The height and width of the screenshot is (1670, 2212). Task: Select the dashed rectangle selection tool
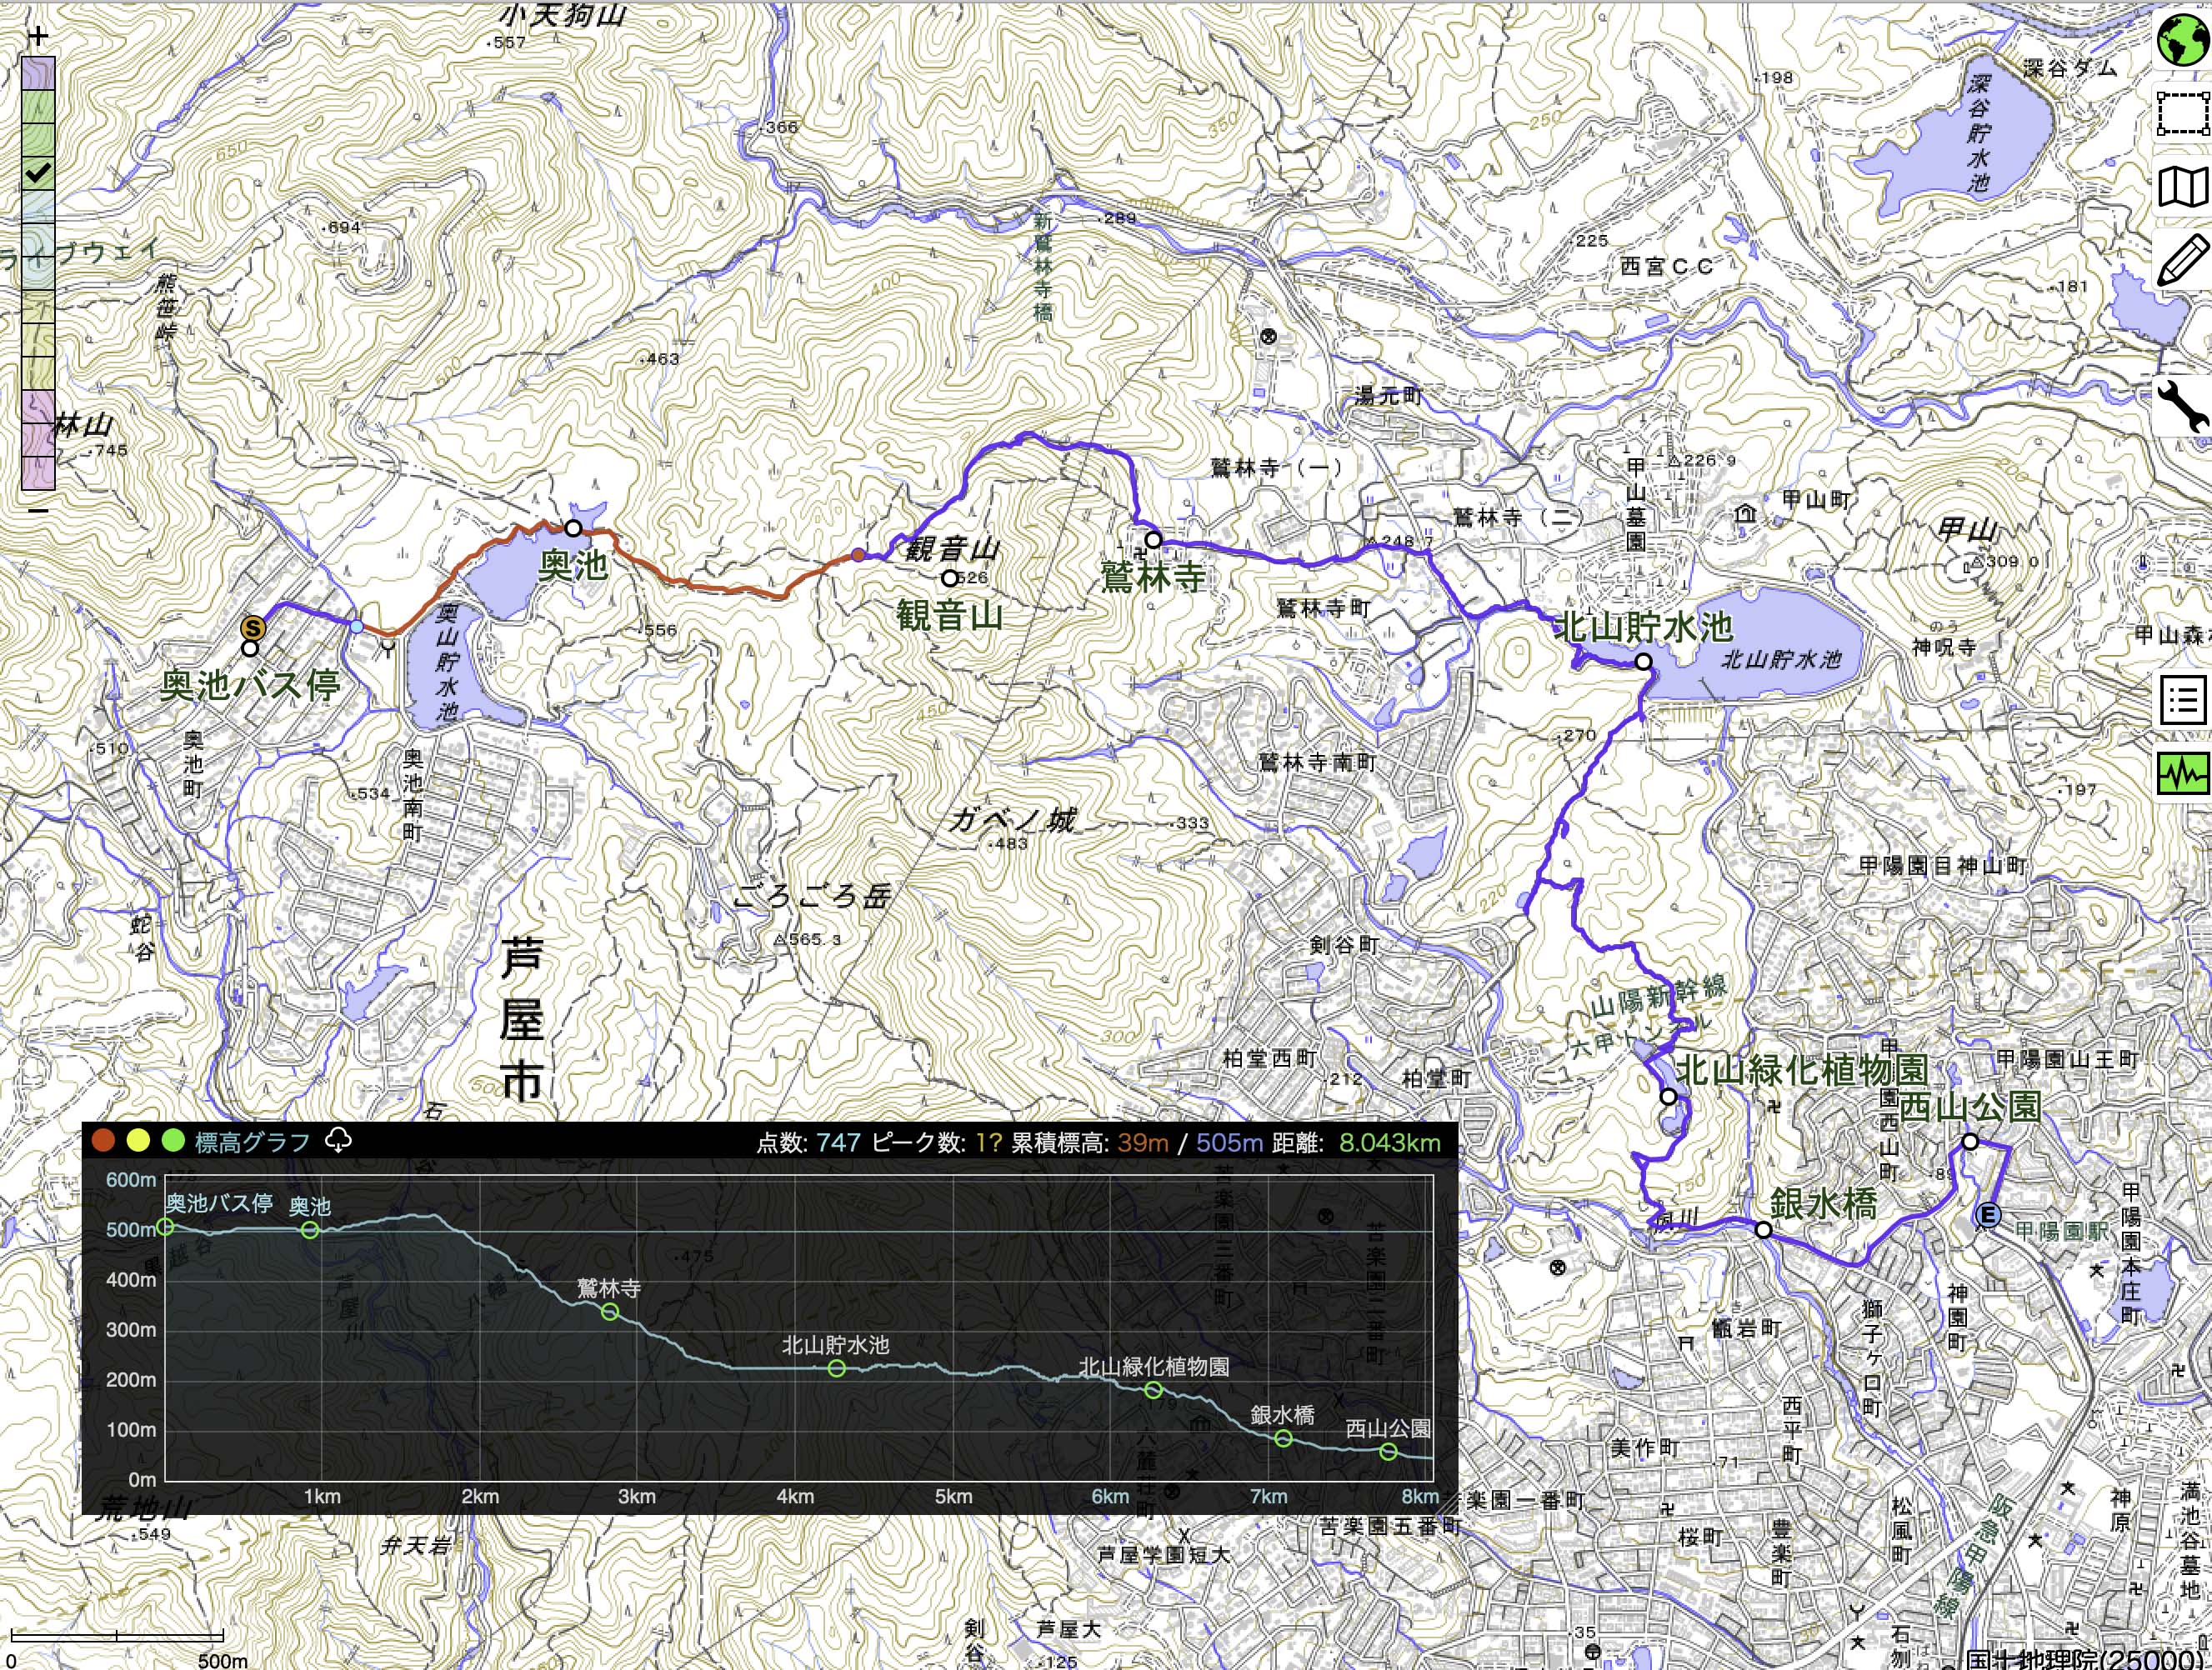[x=2182, y=113]
